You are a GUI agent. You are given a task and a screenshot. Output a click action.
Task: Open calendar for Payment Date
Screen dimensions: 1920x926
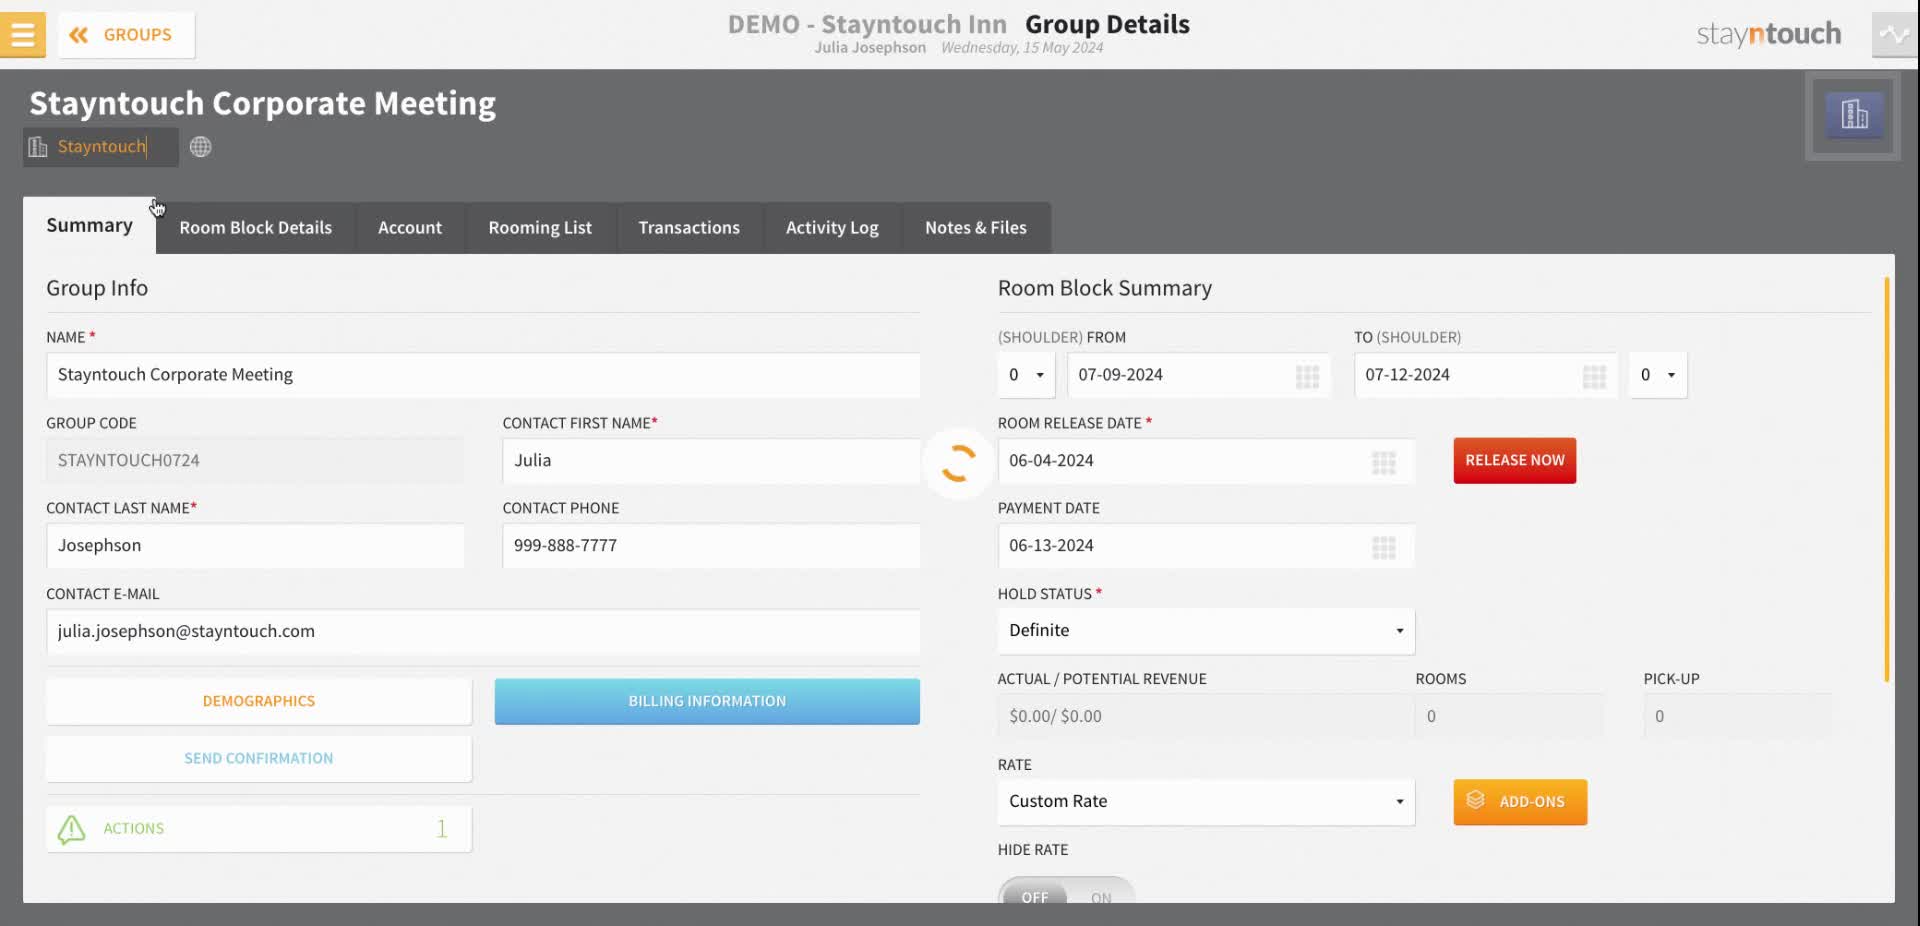(x=1384, y=548)
